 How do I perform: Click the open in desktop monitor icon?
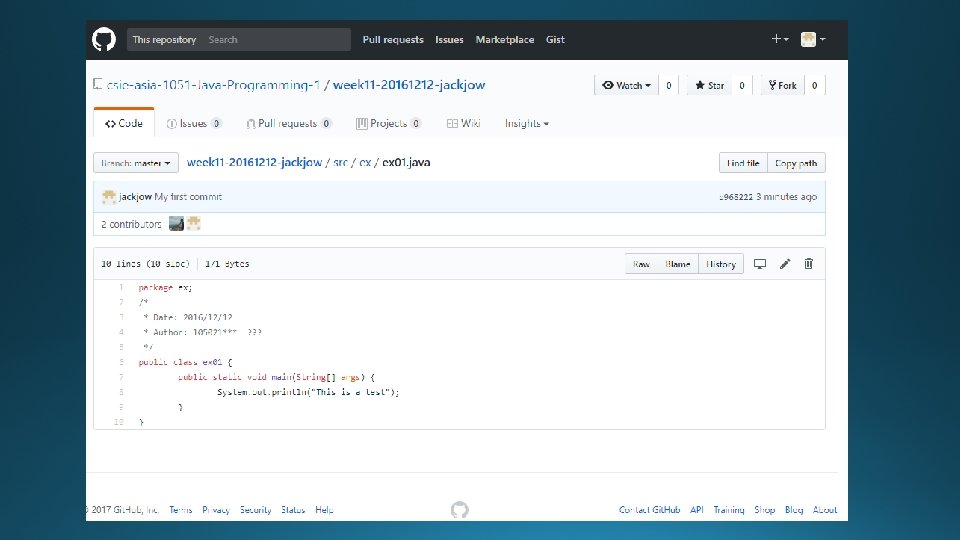760,264
